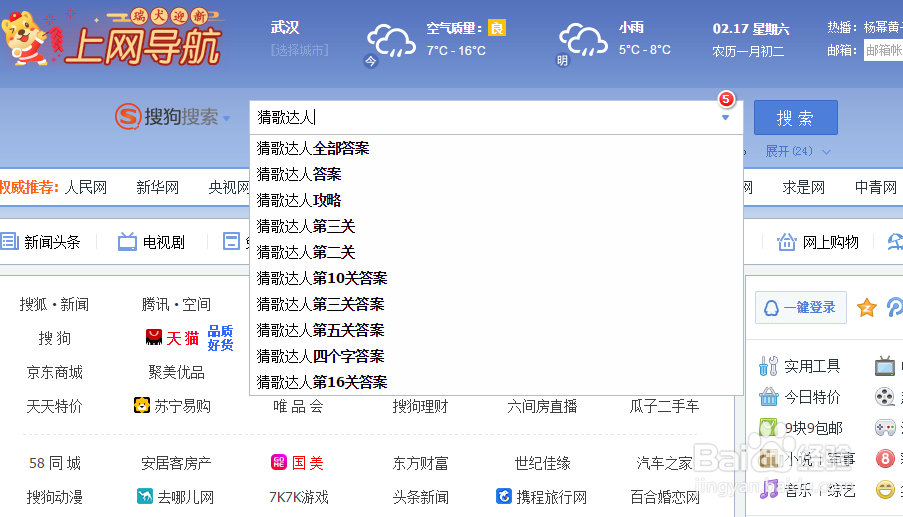
Task: Click the blue 搜索 search button
Action: click(795, 117)
